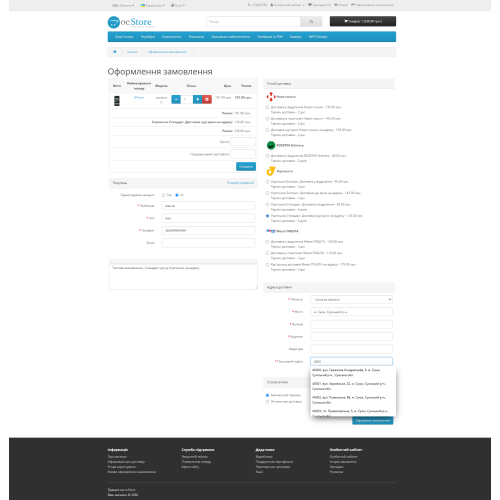The width and height of the screenshot is (500, 500).
Task: Pick first 40000 postal code suggestion
Action: (x=353, y=372)
